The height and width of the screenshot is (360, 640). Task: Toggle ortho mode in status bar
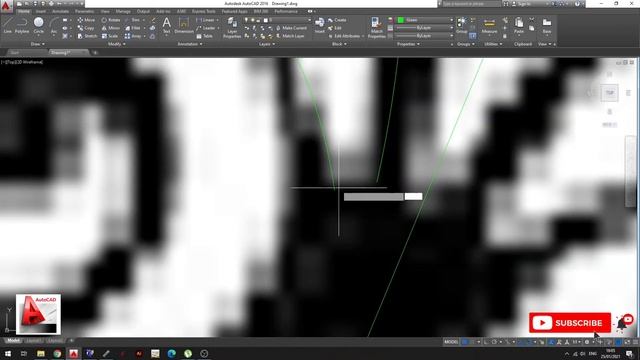coord(486,342)
